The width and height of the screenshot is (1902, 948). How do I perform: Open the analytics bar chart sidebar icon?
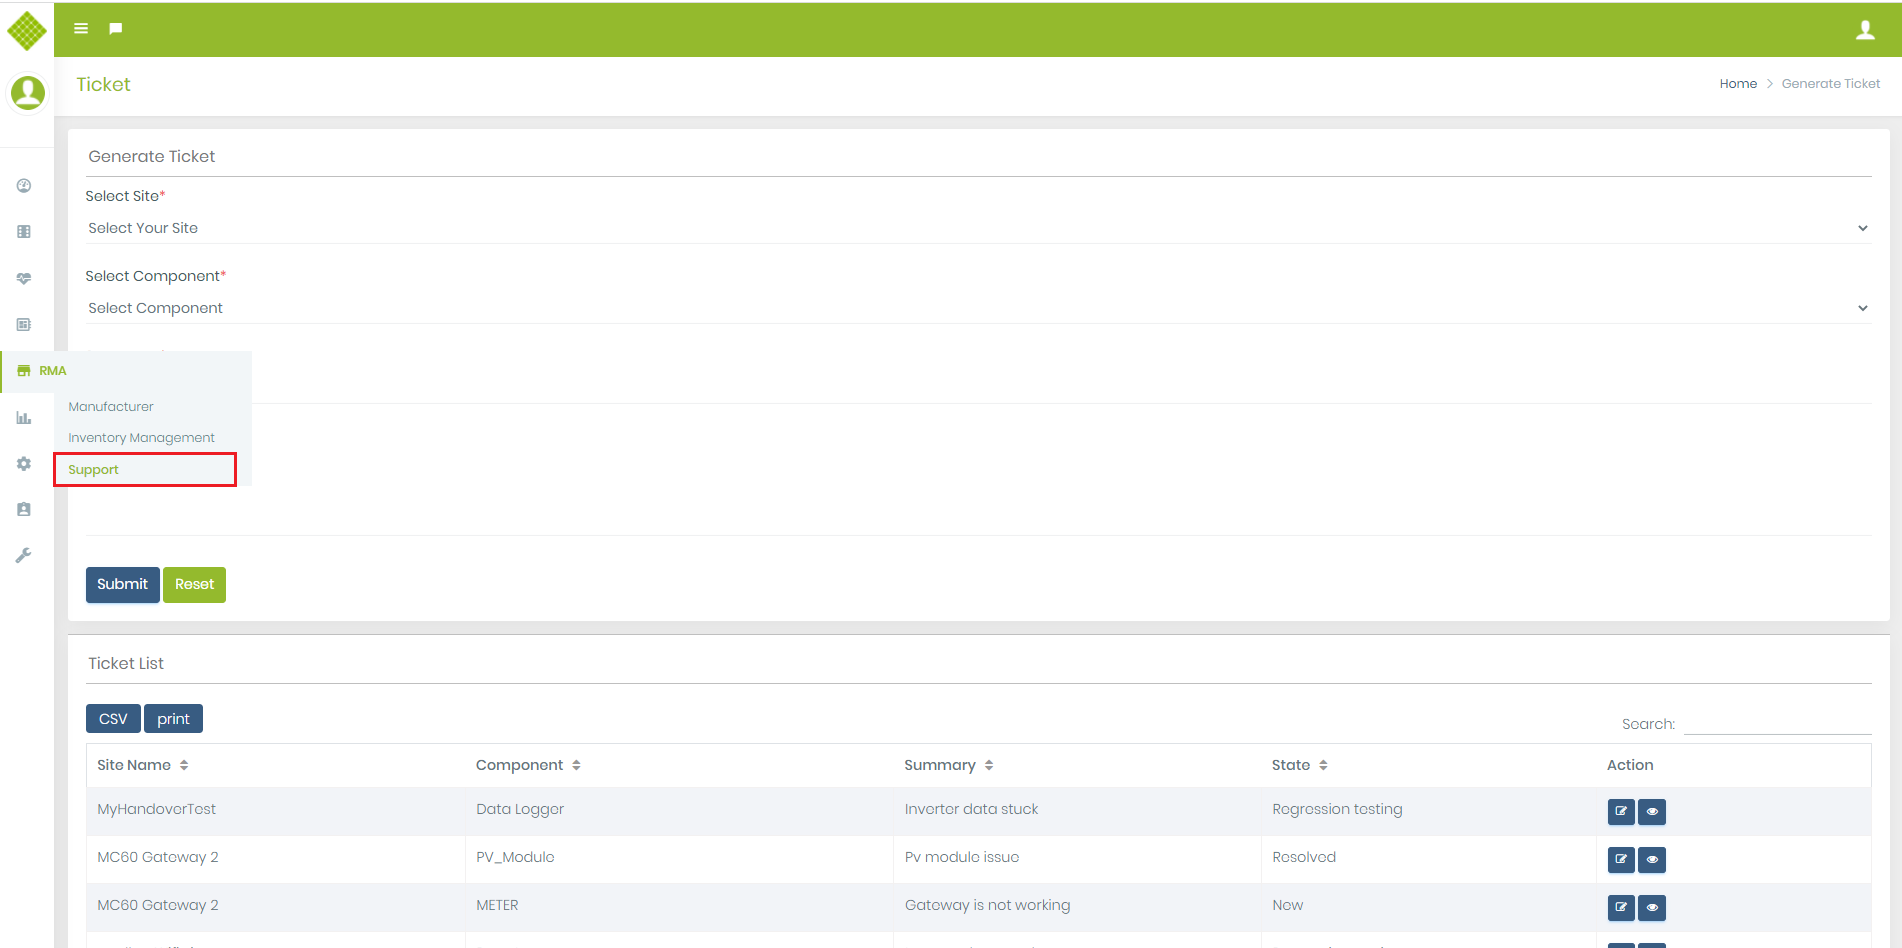pyautogui.click(x=23, y=417)
